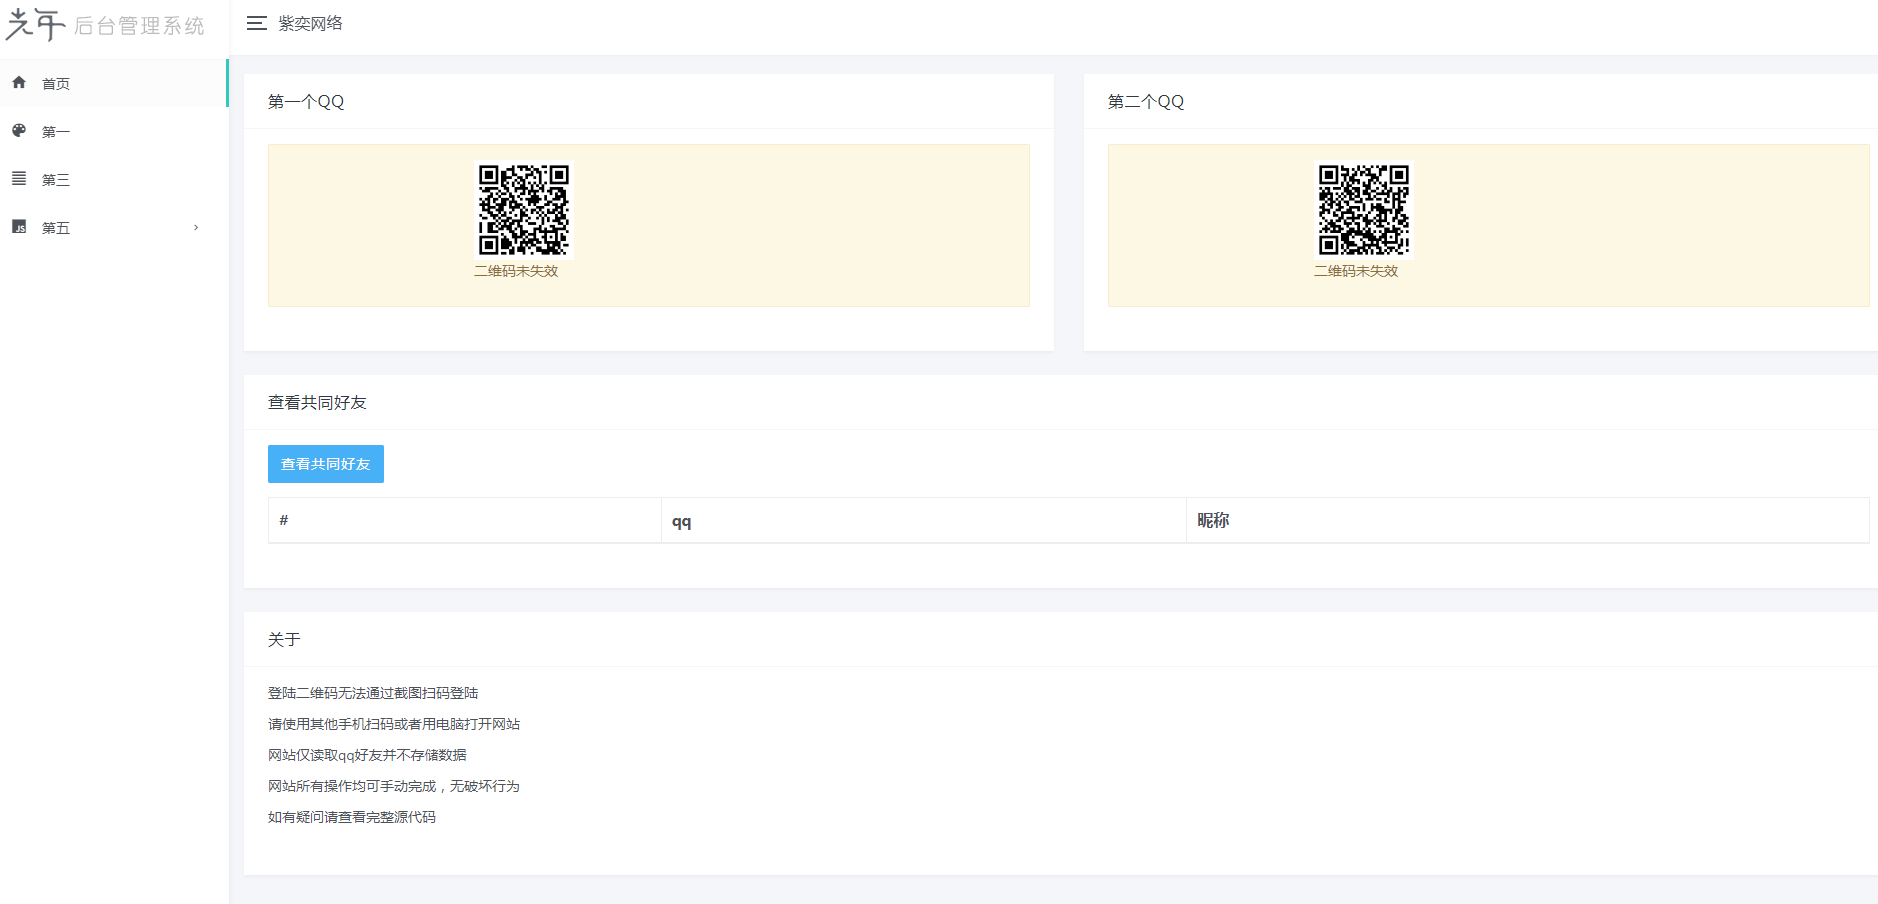Click the JS icon beside 第五
Image resolution: width=1878 pixels, height=904 pixels.
pyautogui.click(x=19, y=227)
